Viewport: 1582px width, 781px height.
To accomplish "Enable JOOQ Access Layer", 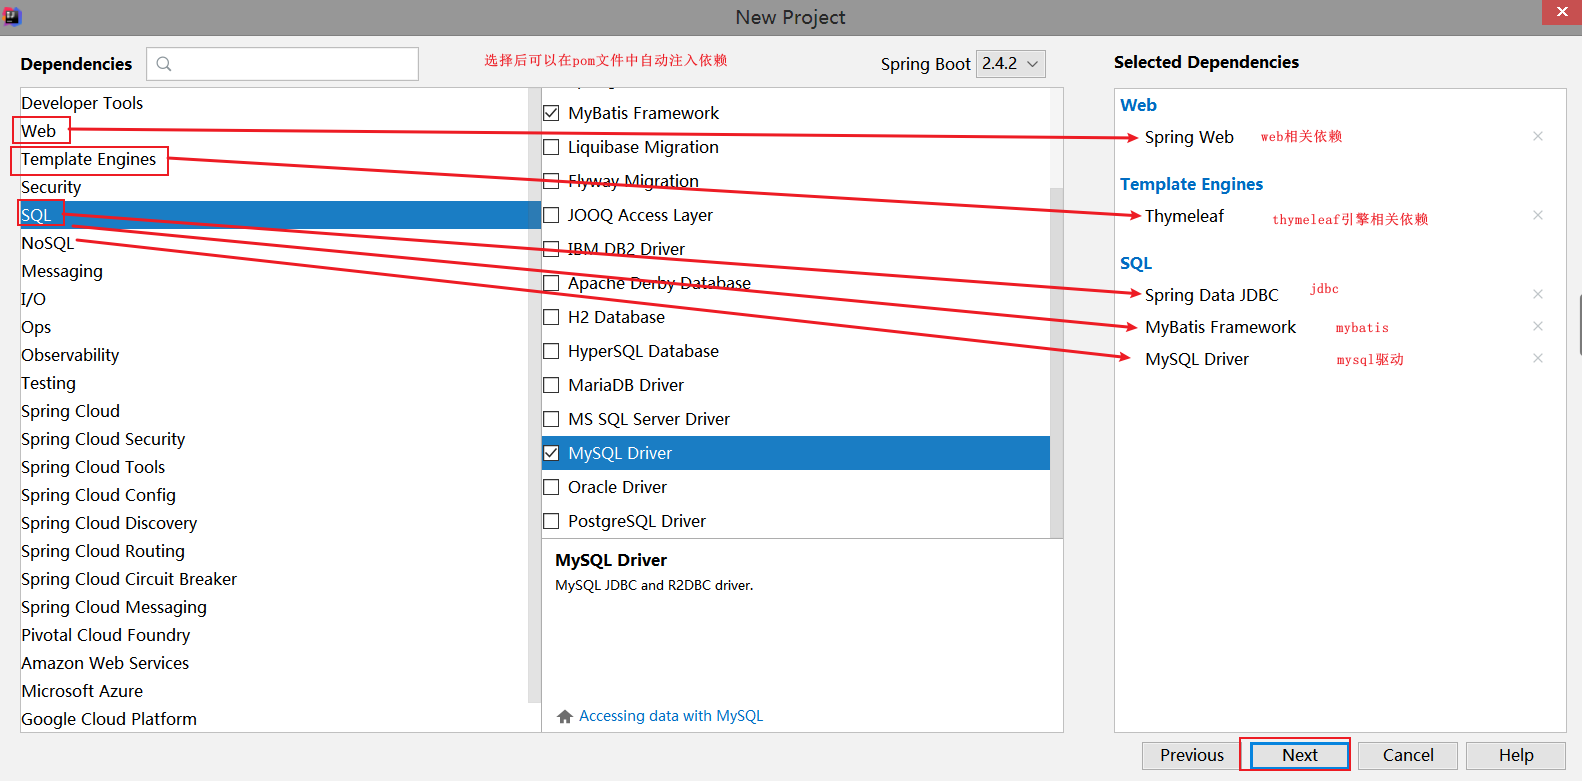I will [551, 215].
